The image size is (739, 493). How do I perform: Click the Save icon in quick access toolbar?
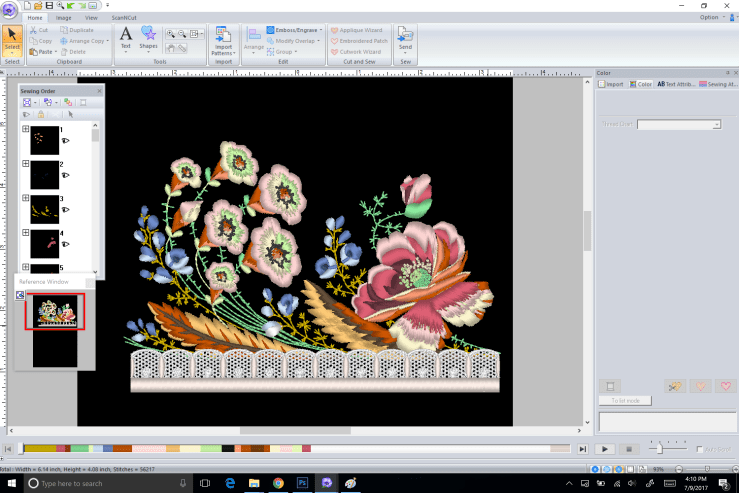click(x=51, y=6)
